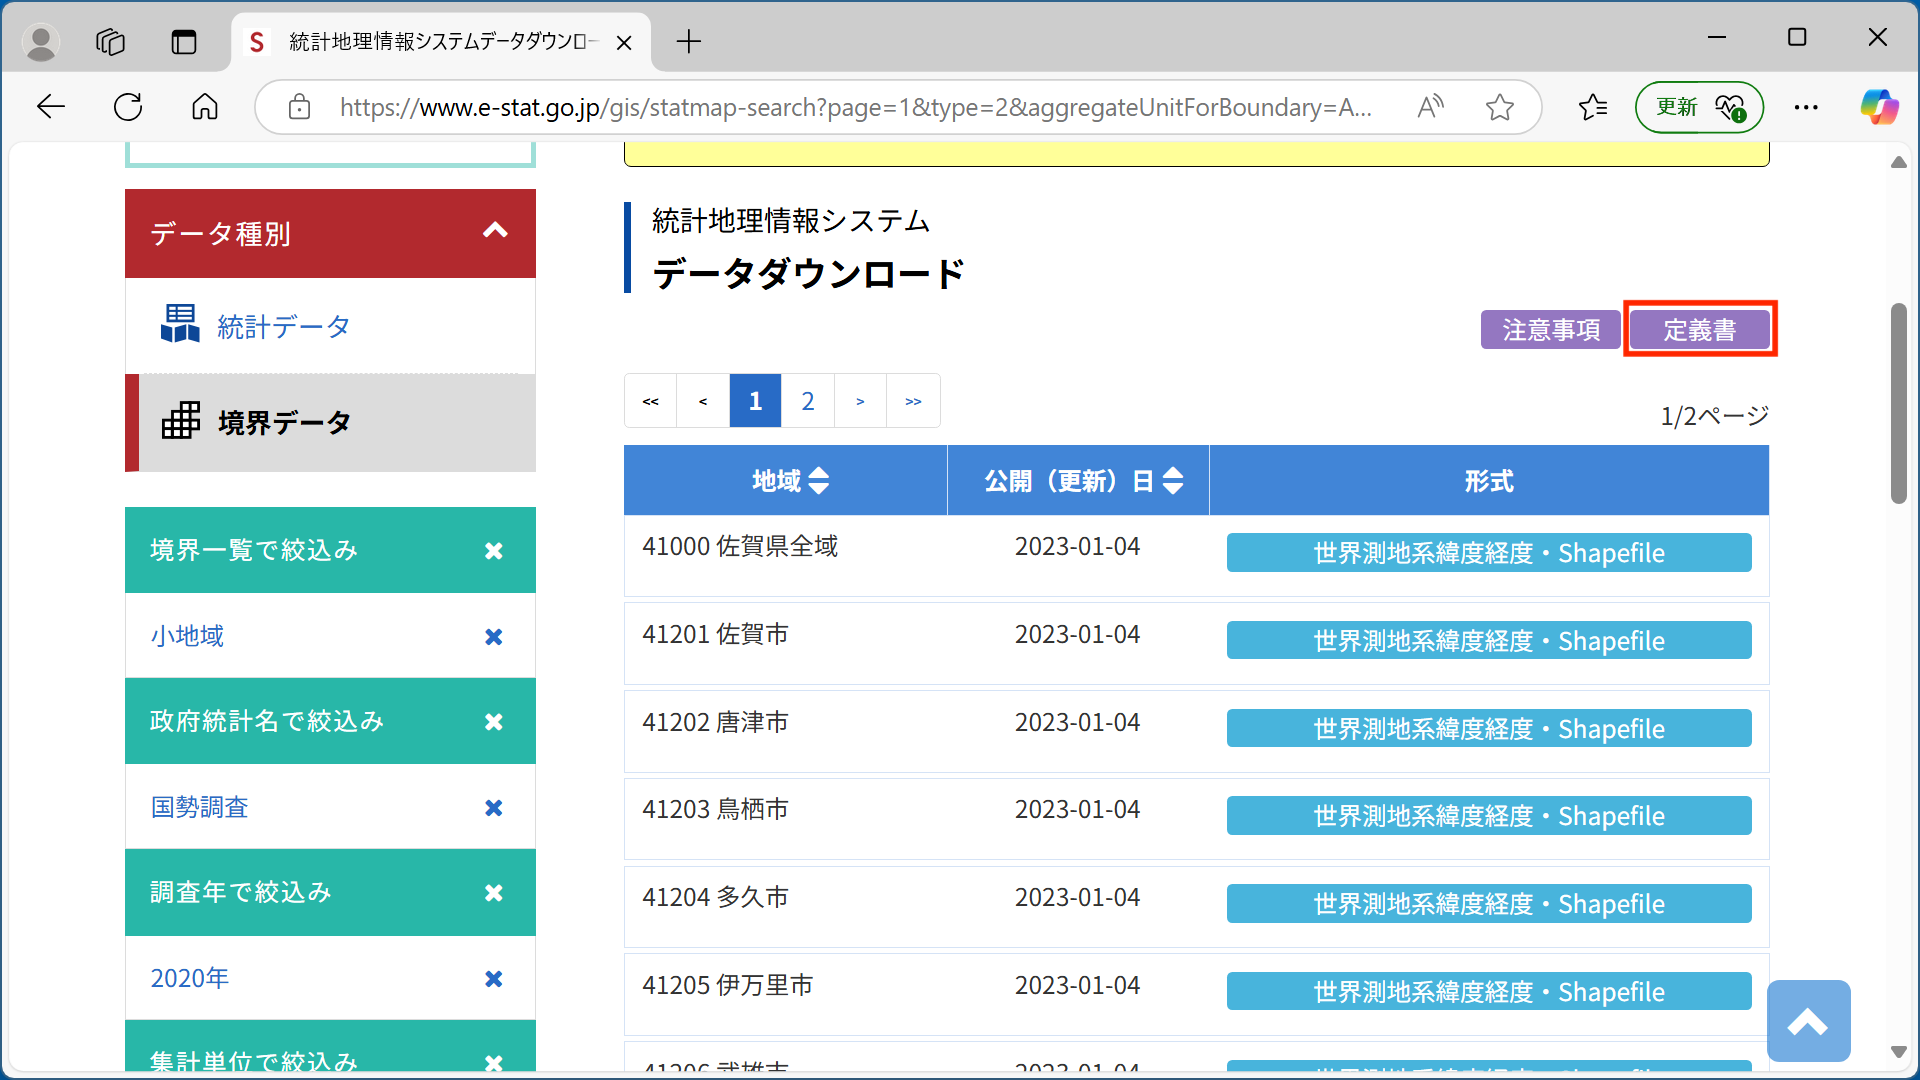The width and height of the screenshot is (1920, 1080).
Task: Remove 調査年で絞込み filter section
Action: [493, 893]
